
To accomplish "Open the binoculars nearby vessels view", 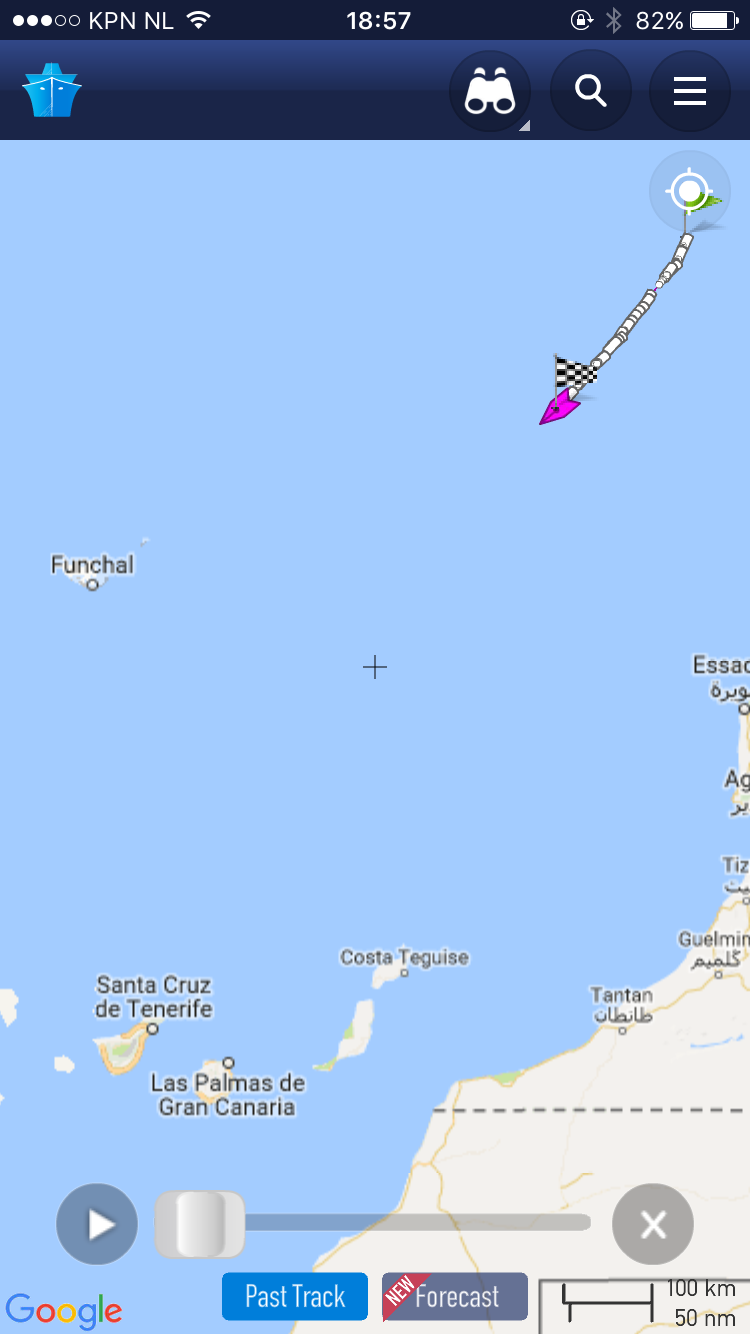I will 489,92.
